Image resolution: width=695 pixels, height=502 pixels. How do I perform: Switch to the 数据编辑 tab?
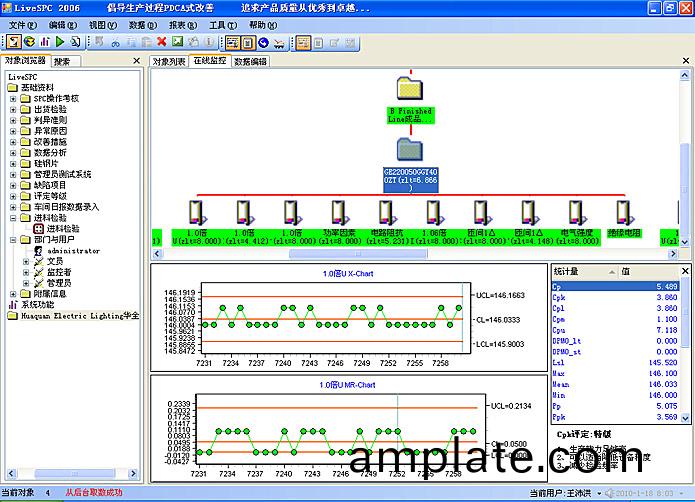[250, 62]
